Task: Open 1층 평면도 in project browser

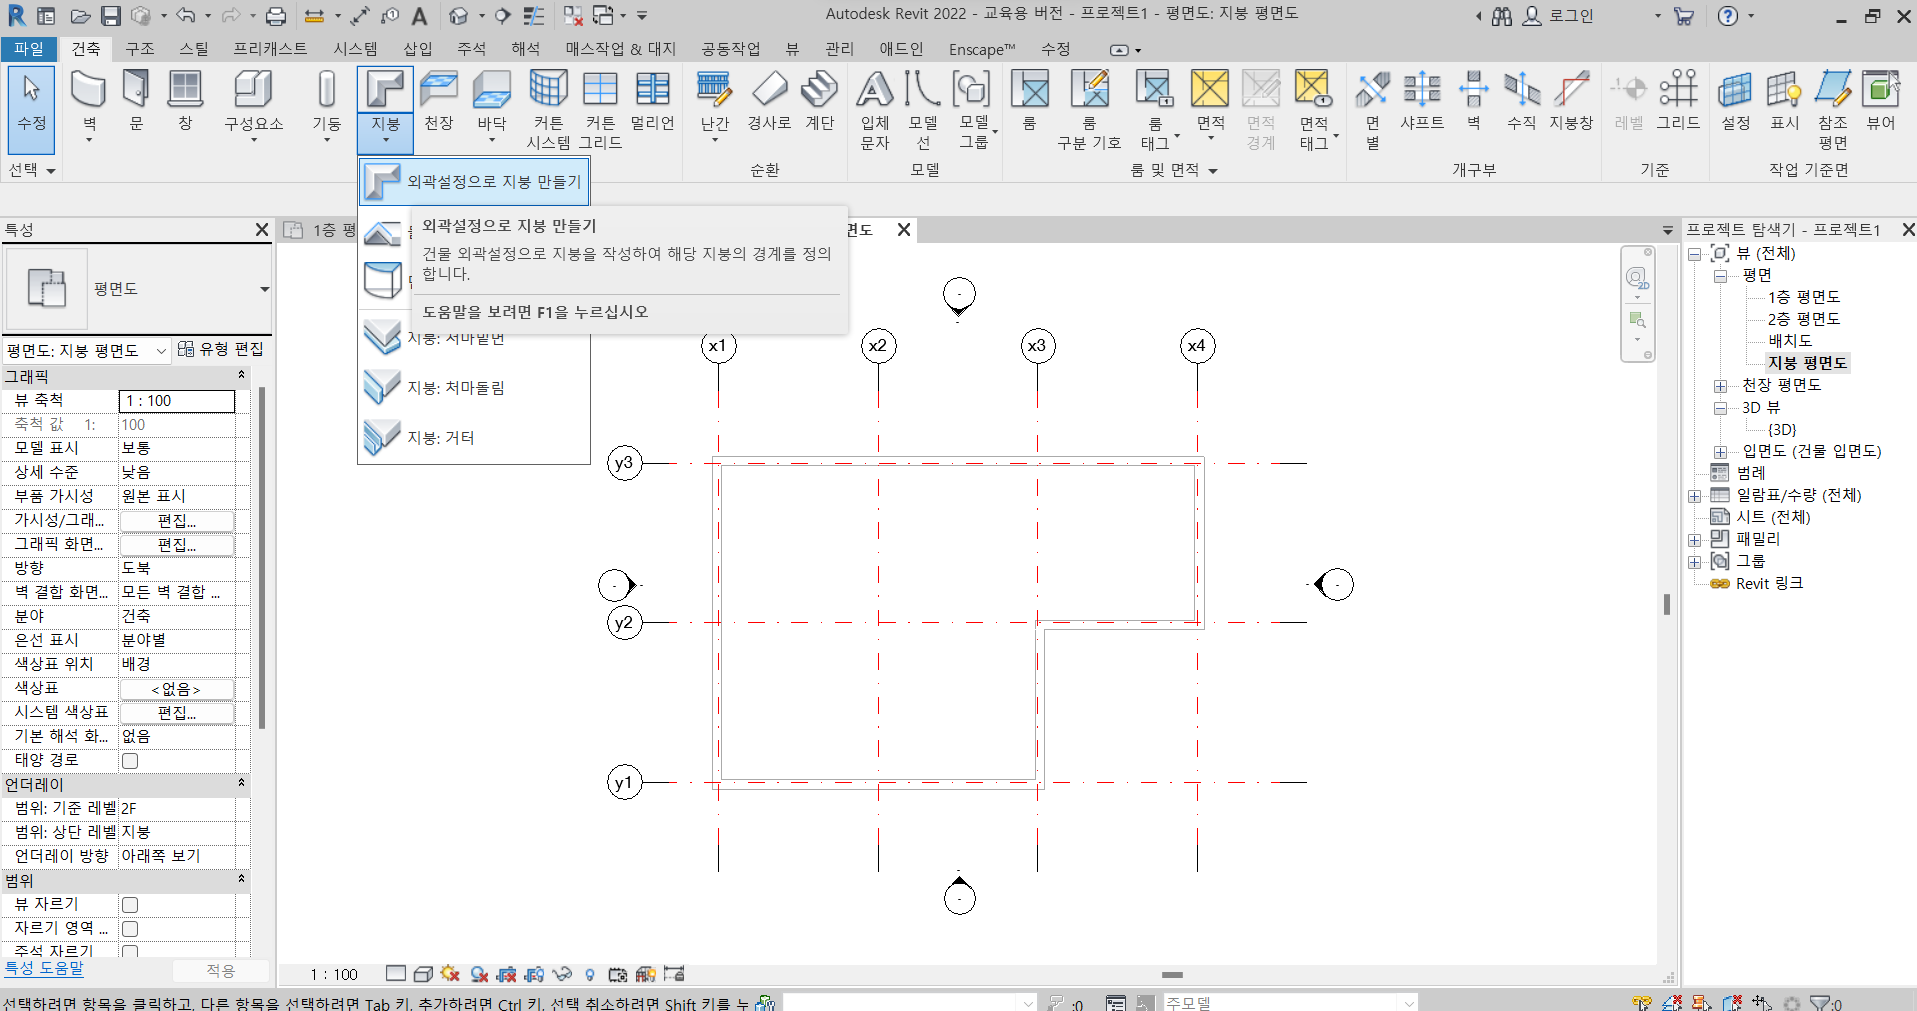Action: point(1804,298)
